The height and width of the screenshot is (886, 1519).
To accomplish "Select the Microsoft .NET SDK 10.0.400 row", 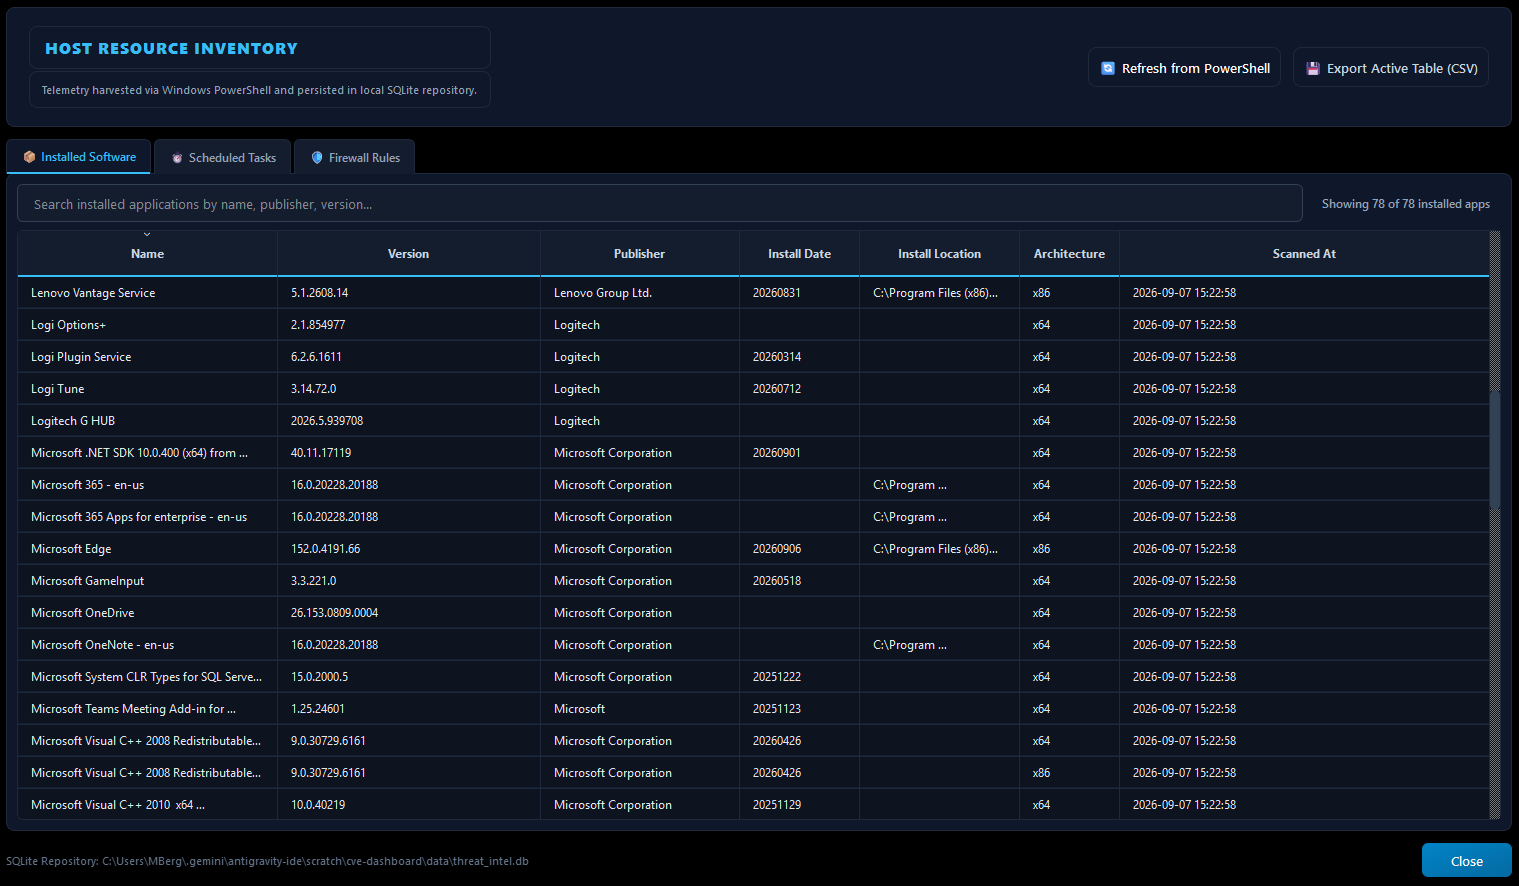I will pyautogui.click(x=753, y=453).
